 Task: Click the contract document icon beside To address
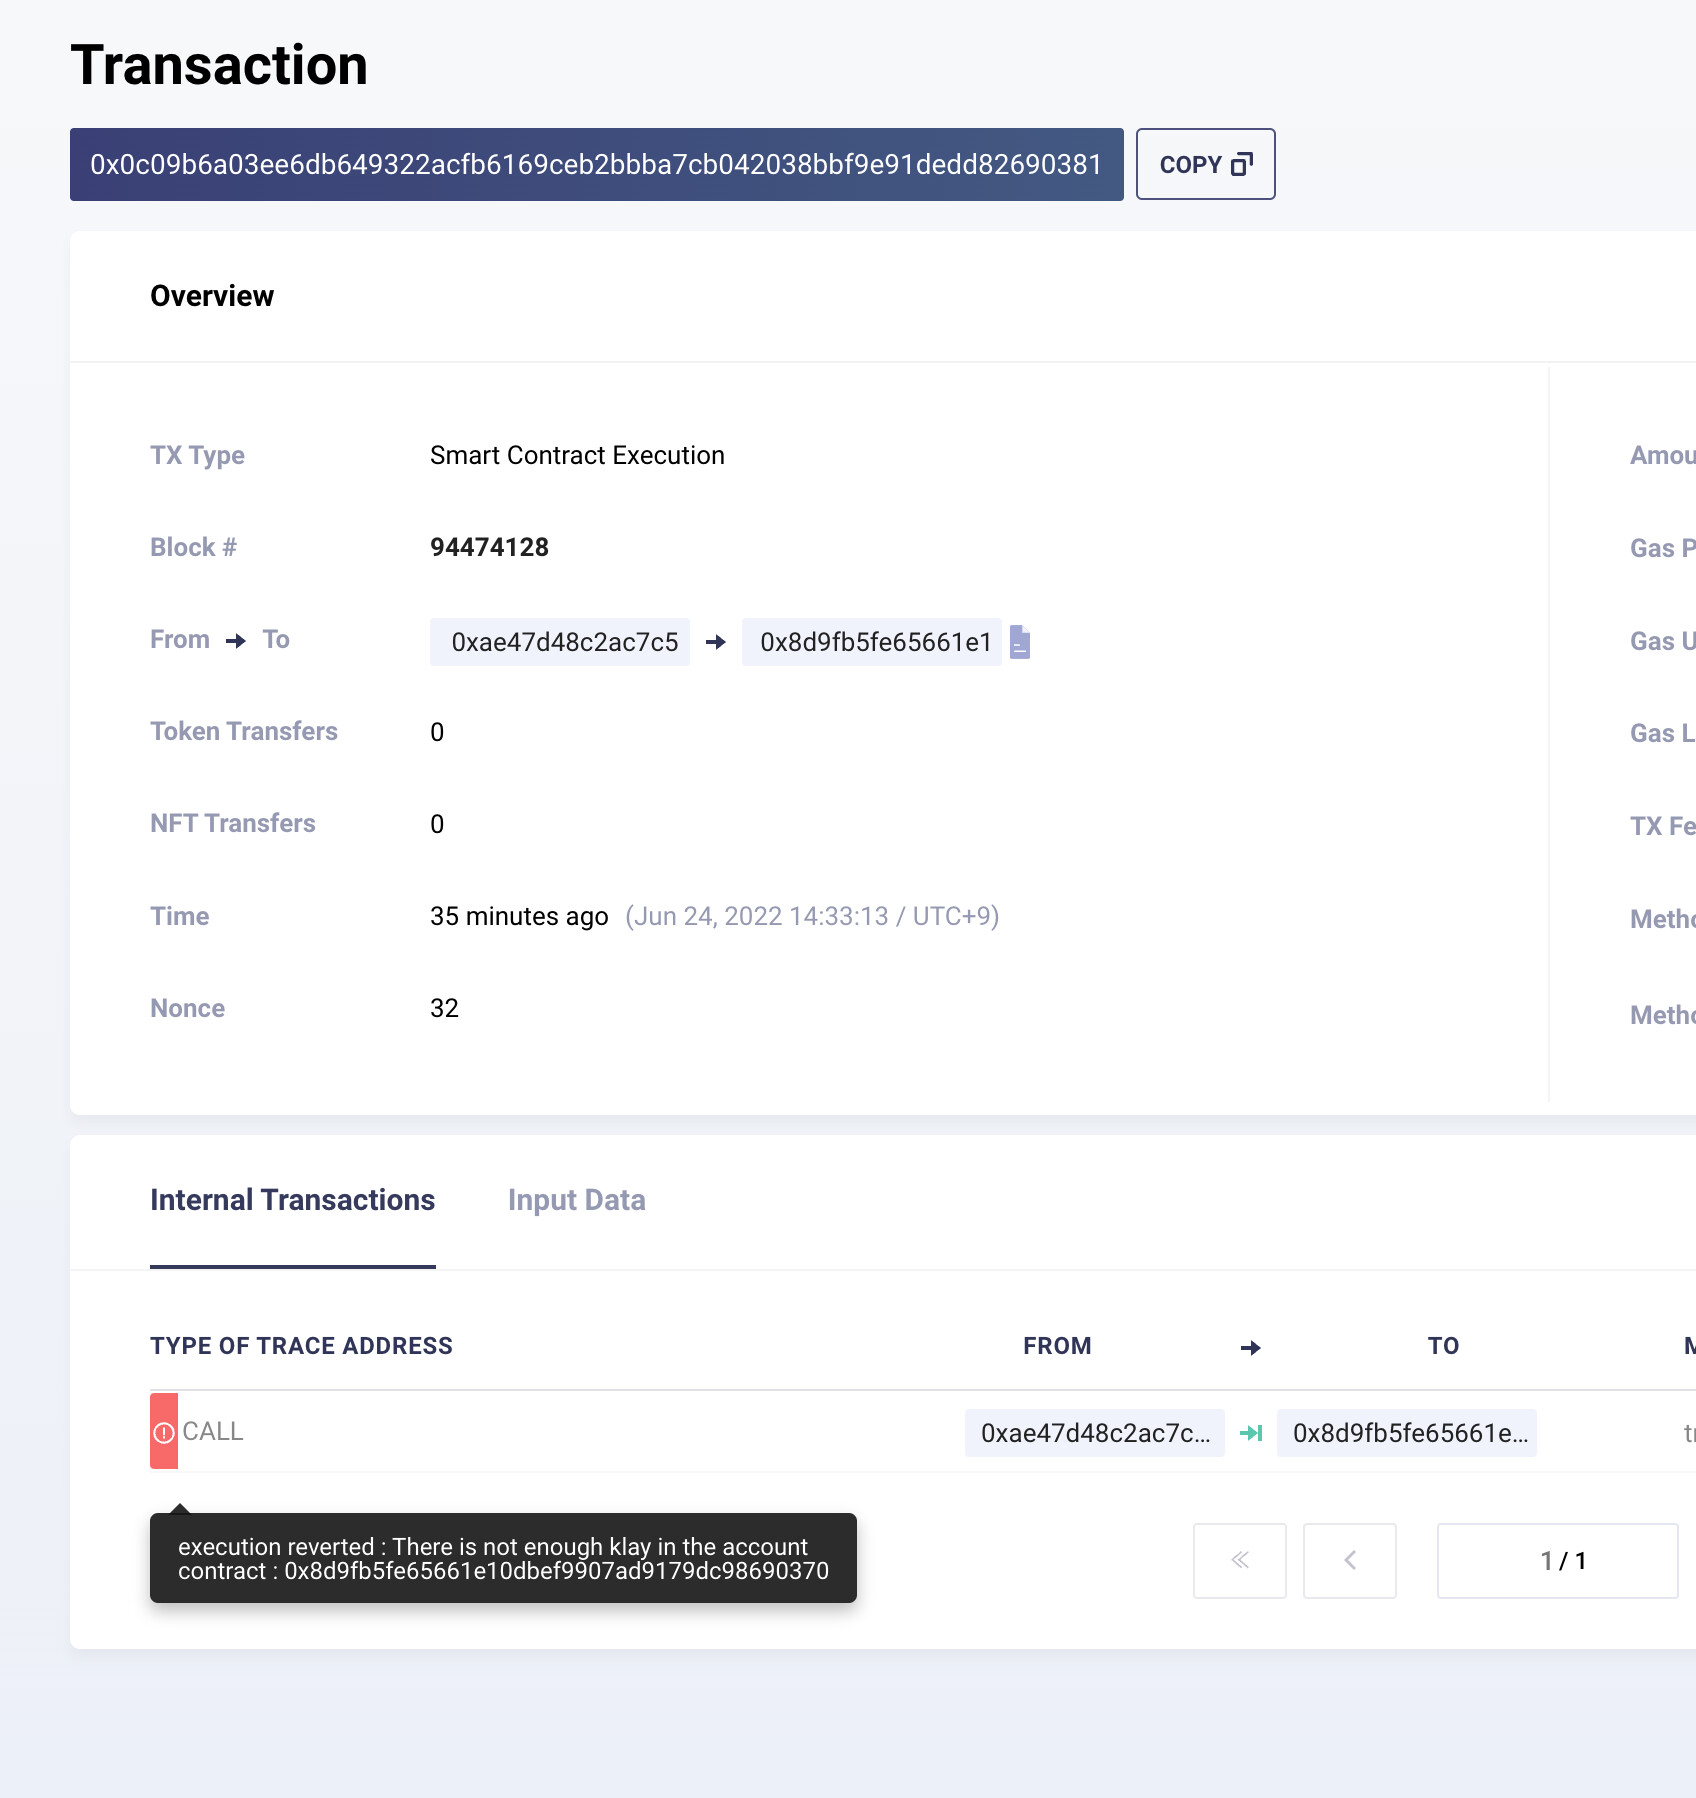(x=1020, y=642)
